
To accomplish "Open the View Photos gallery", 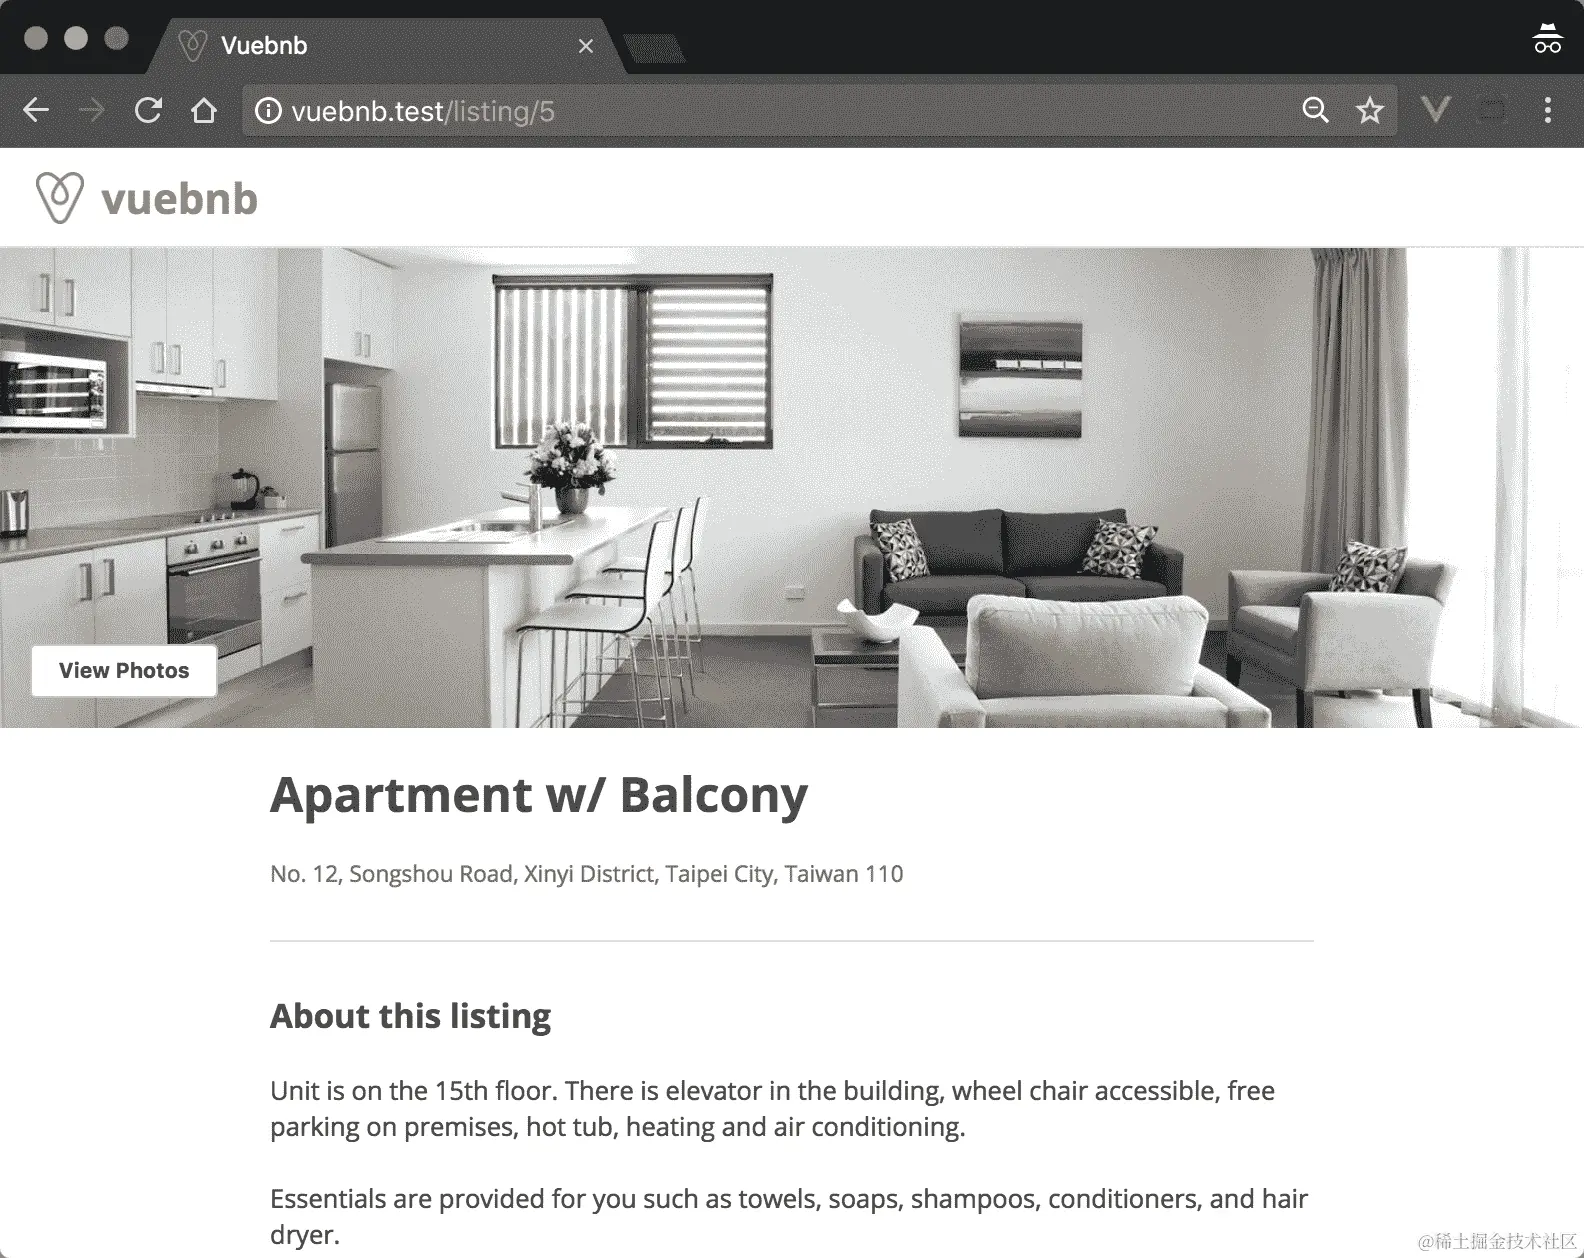I will [124, 670].
